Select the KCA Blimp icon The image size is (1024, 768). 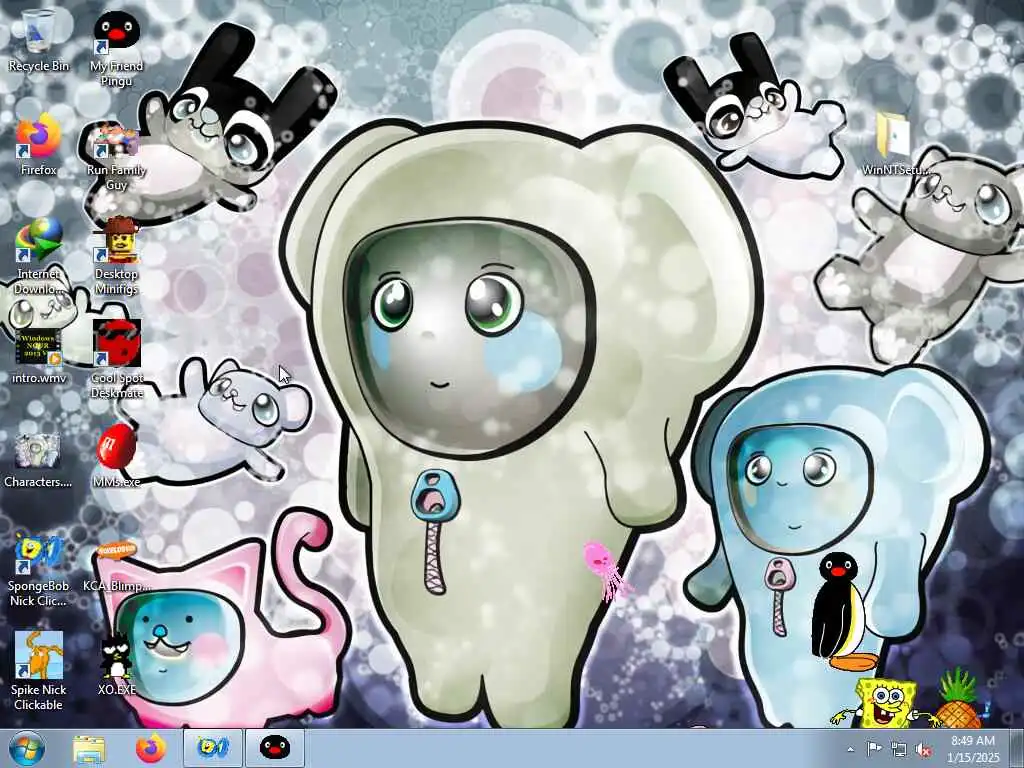116,567
